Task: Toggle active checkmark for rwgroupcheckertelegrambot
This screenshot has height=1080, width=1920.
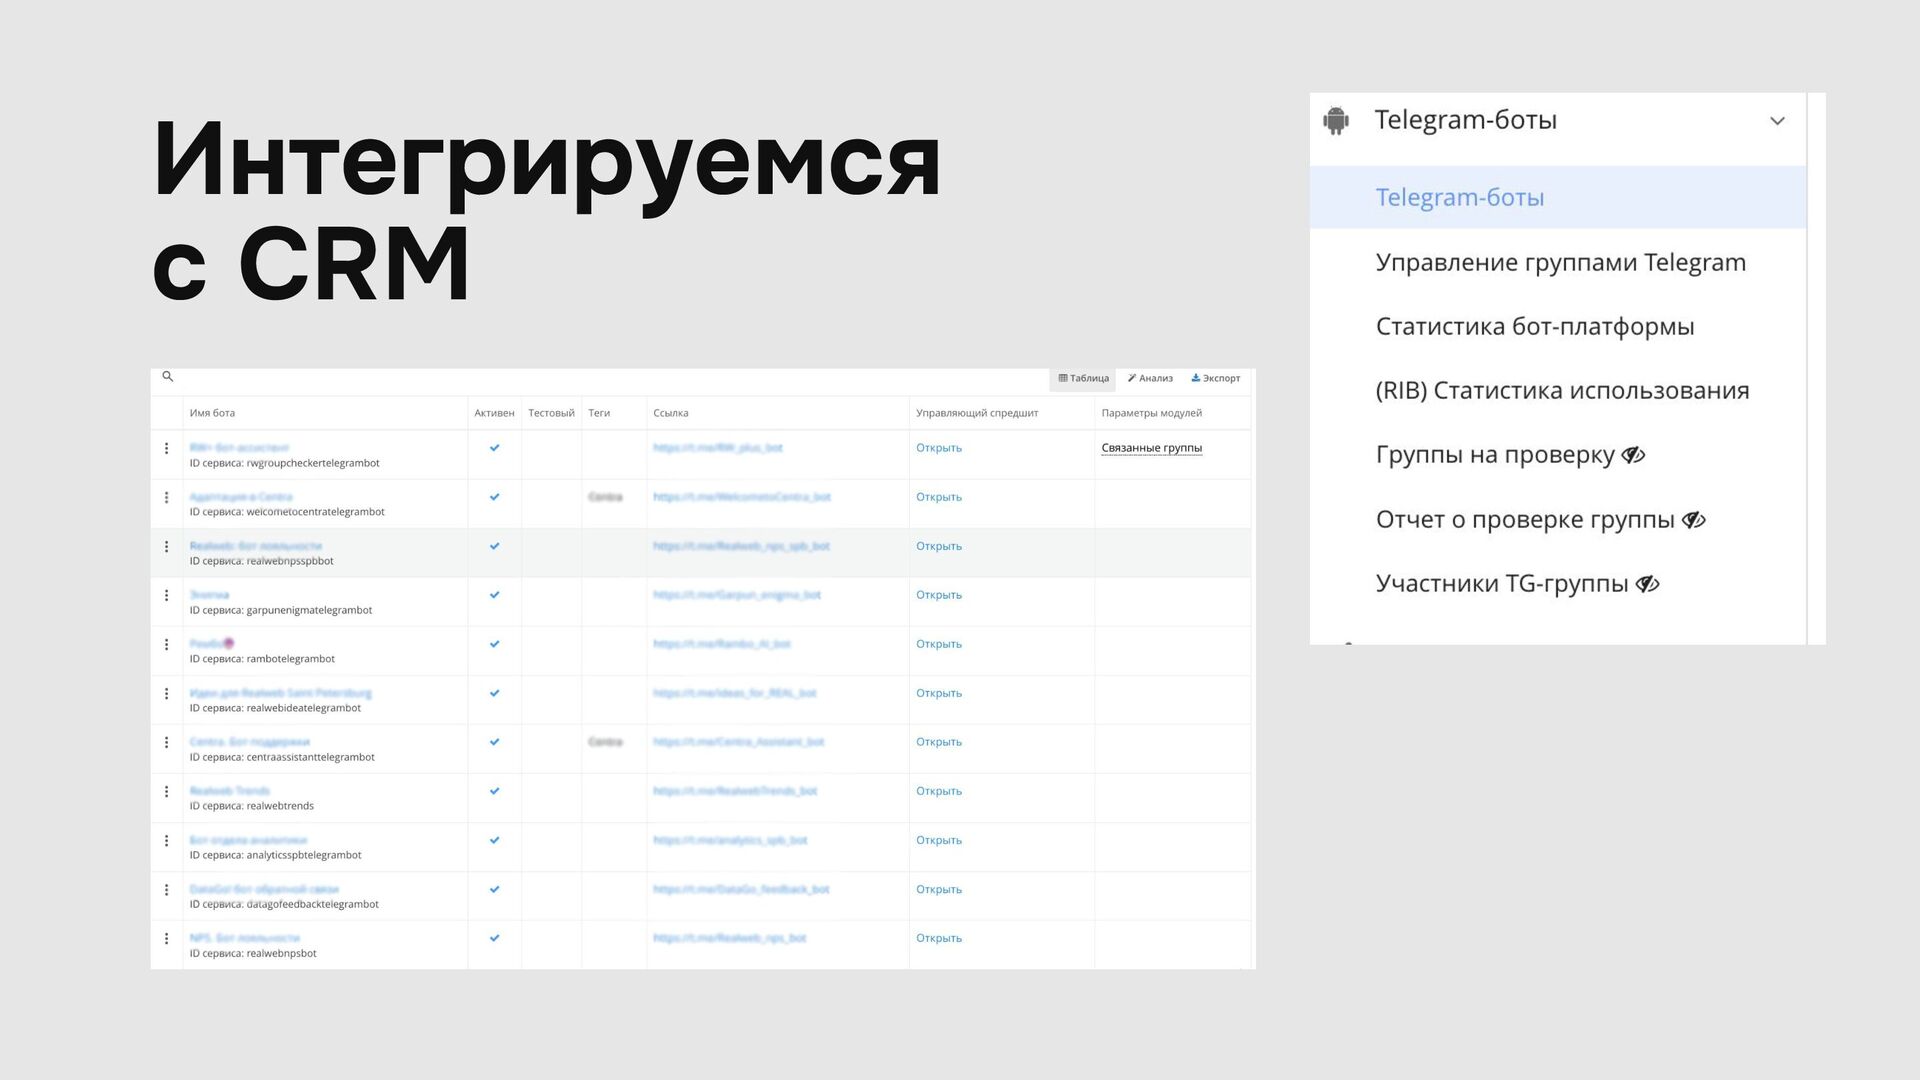Action: [494, 448]
